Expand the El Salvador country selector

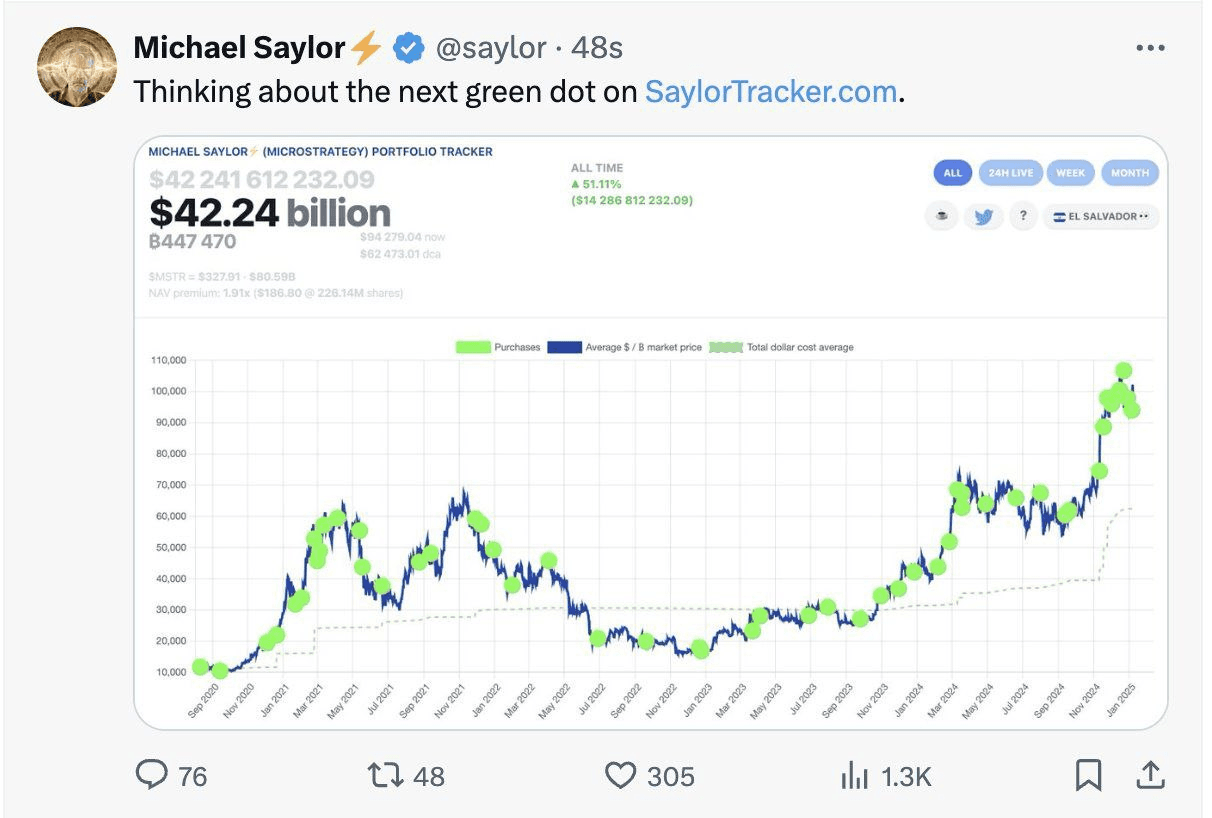(x=1101, y=216)
